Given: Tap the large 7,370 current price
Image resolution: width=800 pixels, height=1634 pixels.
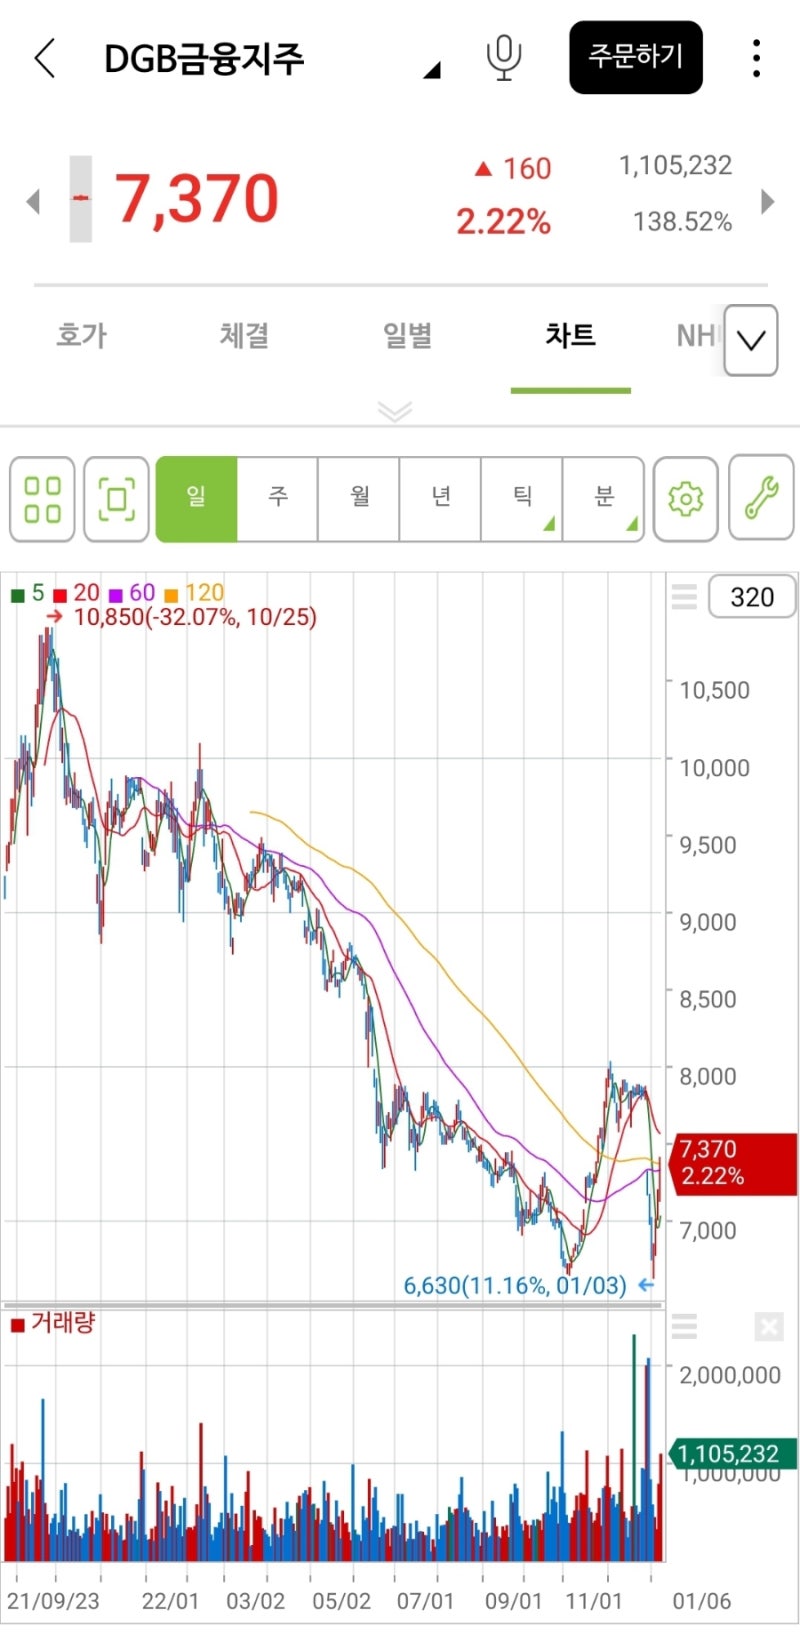Looking at the screenshot, I should [x=196, y=198].
